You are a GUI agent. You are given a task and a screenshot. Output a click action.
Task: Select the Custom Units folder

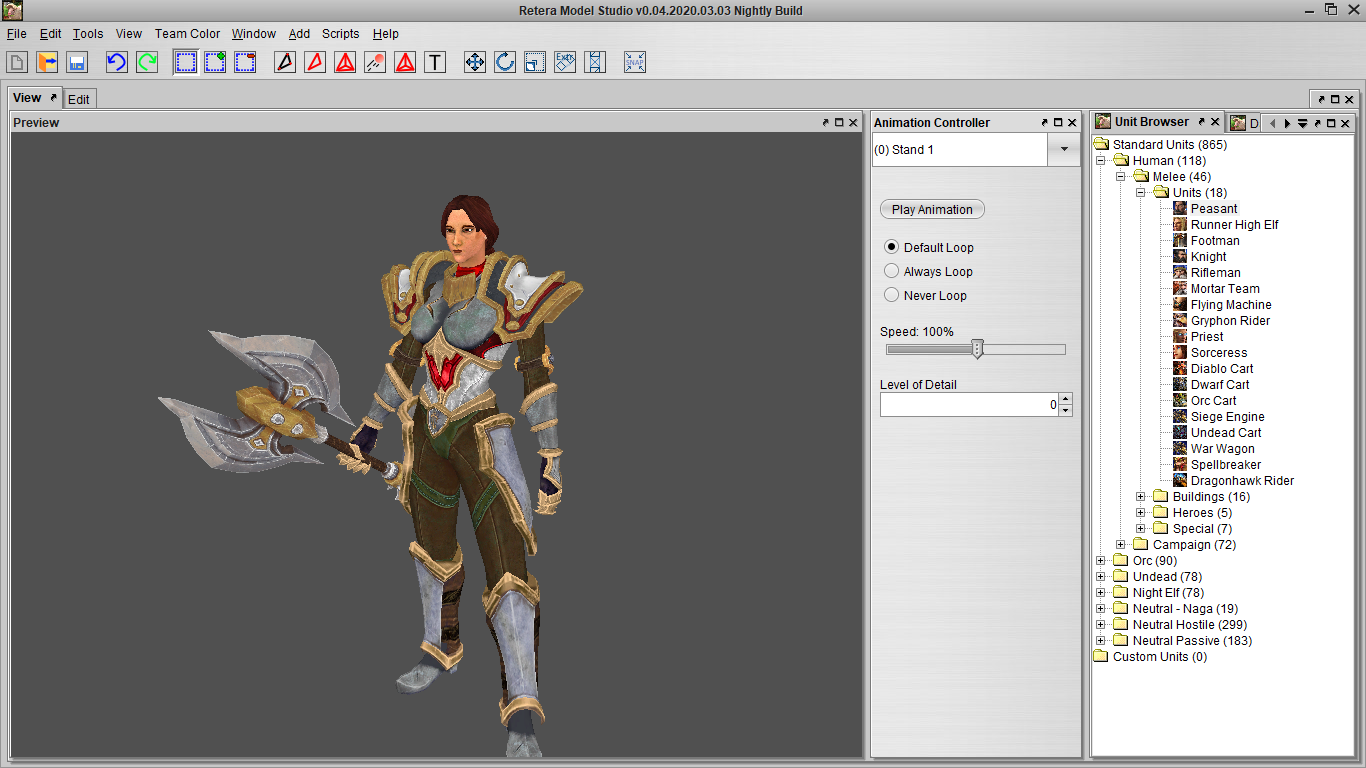click(x=1160, y=657)
